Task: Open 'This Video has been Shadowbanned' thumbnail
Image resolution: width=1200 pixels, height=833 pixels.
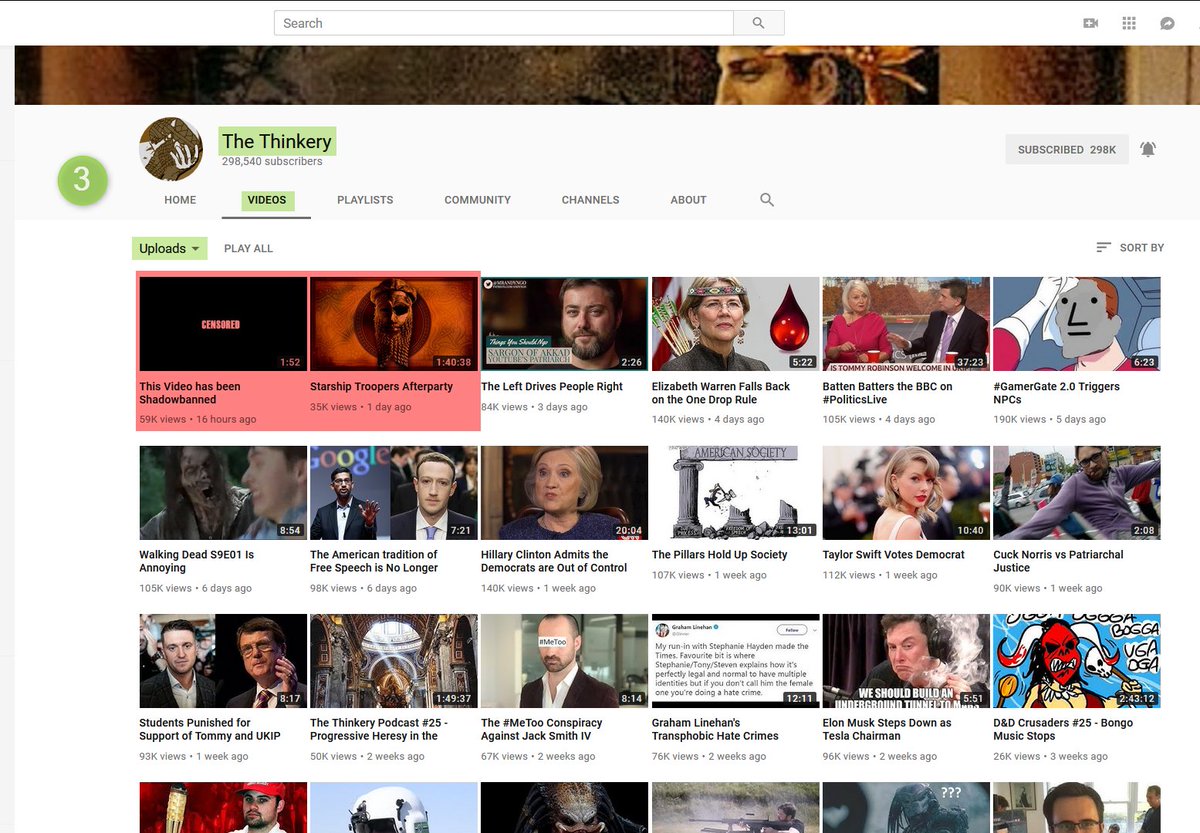Action: (223, 324)
